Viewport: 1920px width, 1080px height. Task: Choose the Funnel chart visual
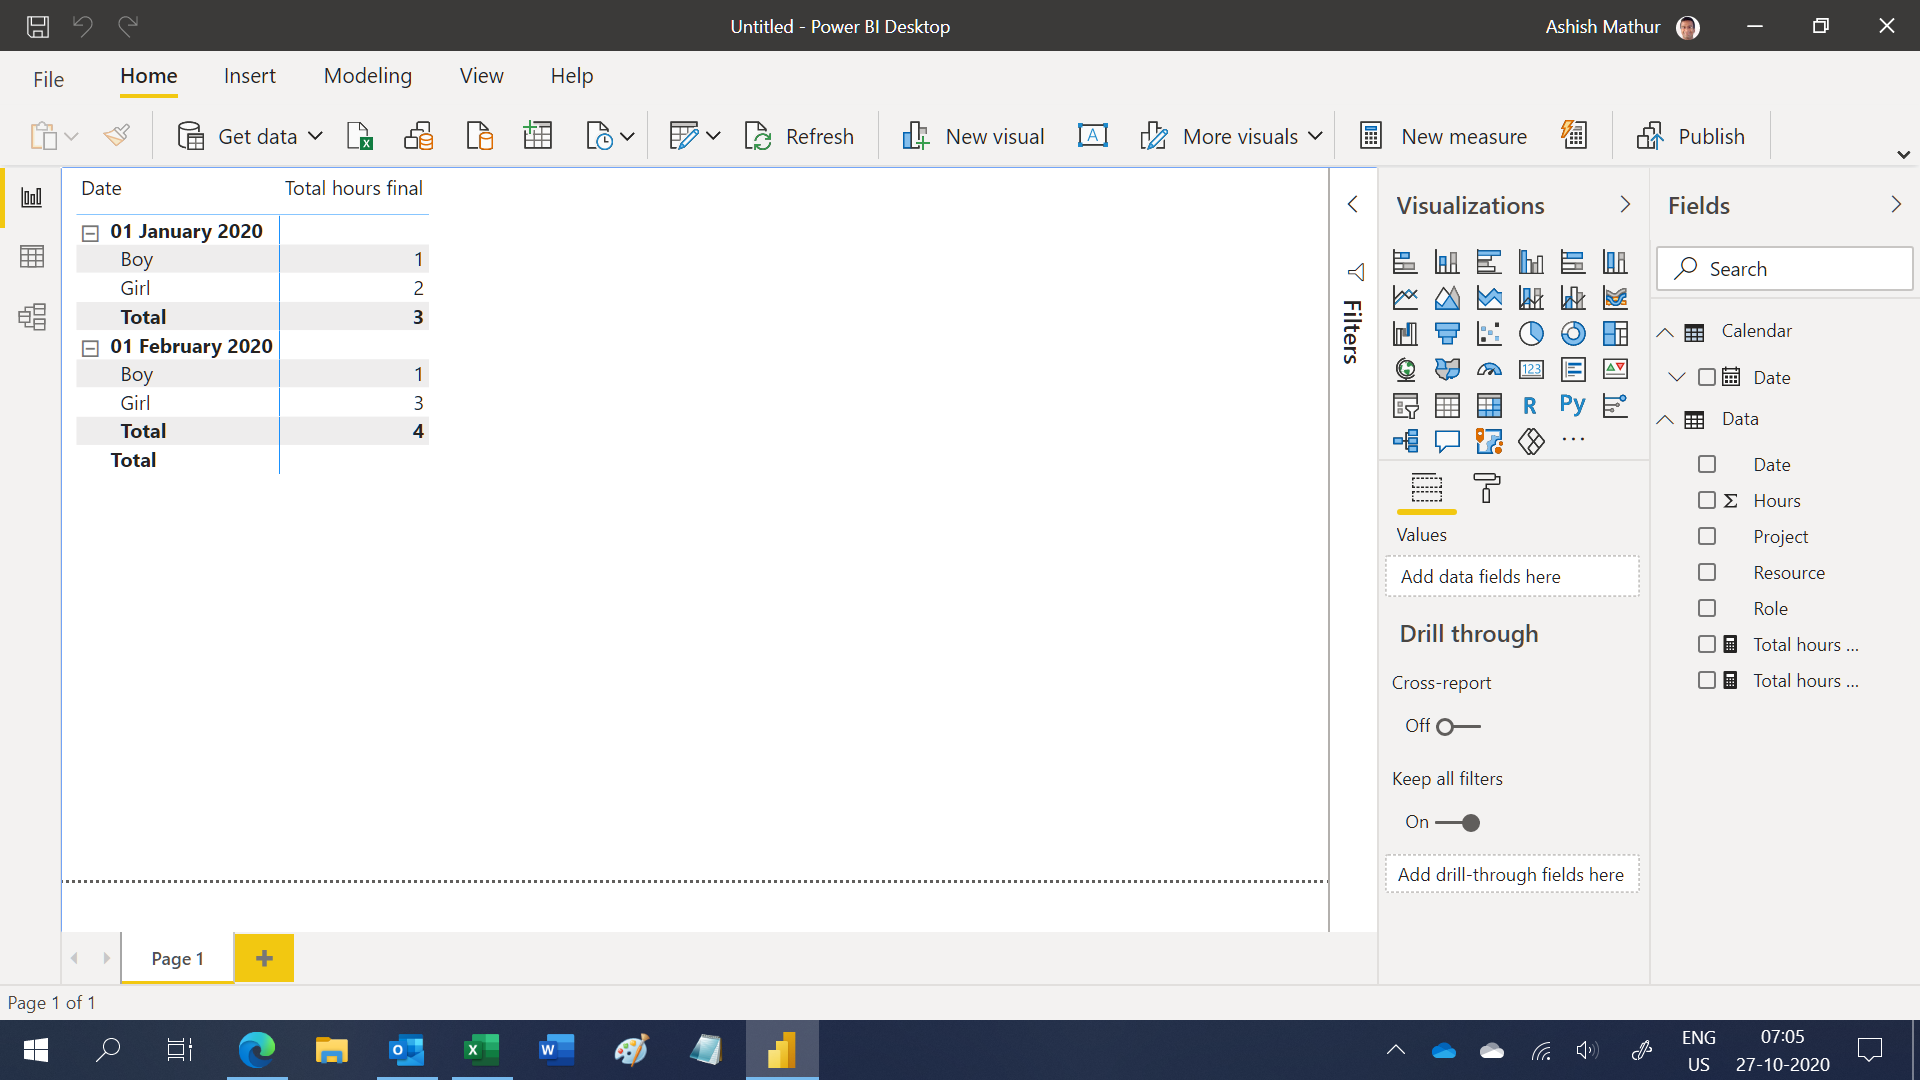tap(1447, 334)
